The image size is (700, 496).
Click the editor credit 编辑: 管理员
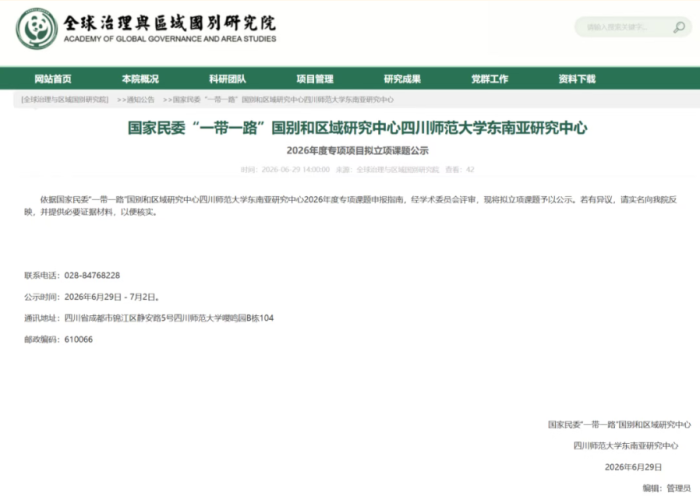coord(667,488)
